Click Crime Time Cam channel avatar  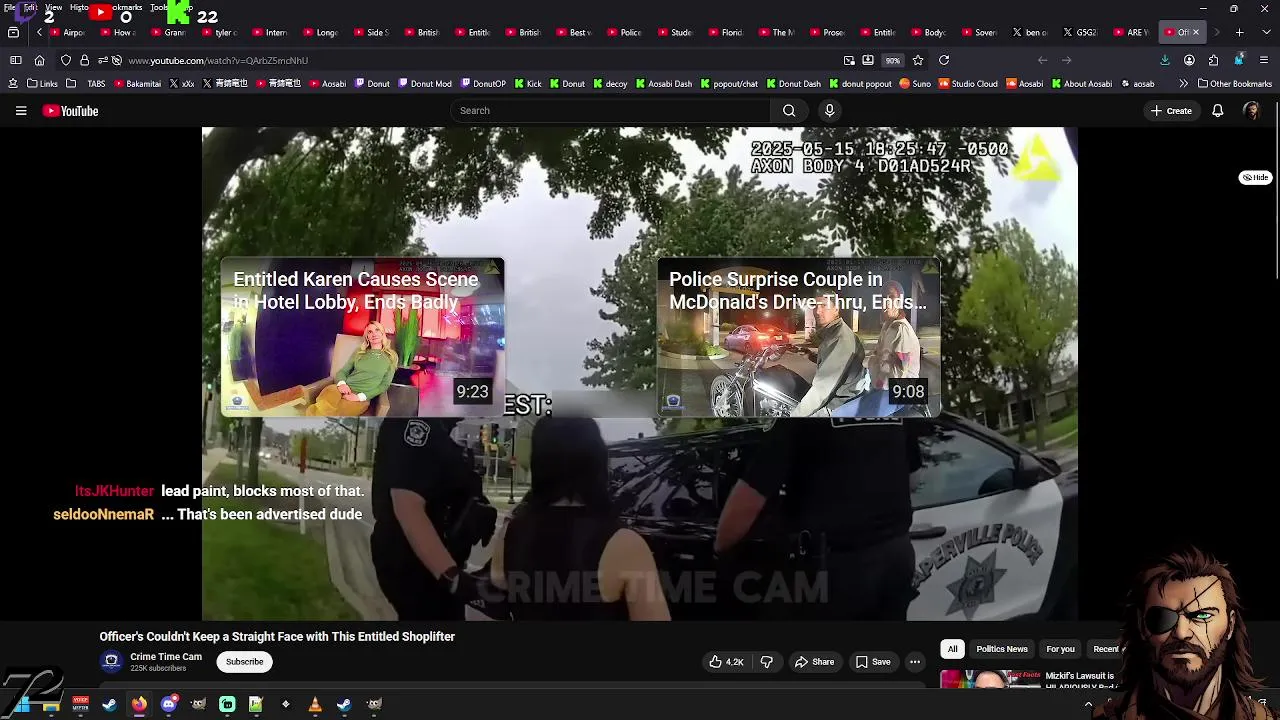(x=111, y=661)
